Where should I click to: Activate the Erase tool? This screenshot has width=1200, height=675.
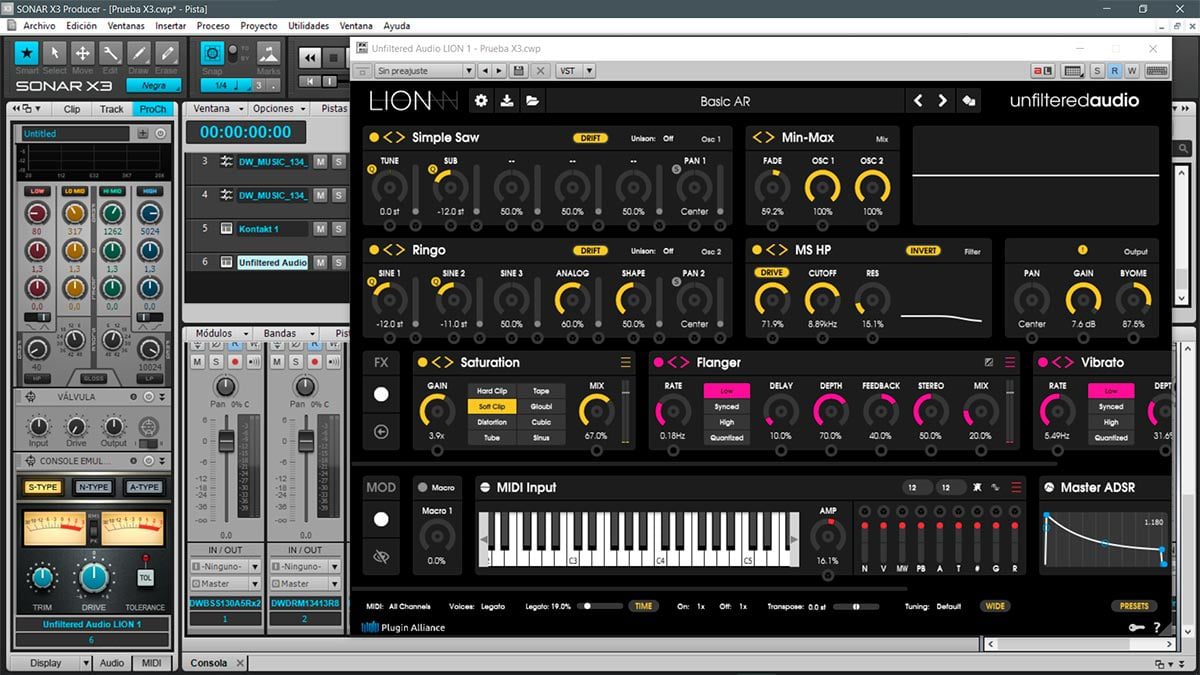coord(167,53)
